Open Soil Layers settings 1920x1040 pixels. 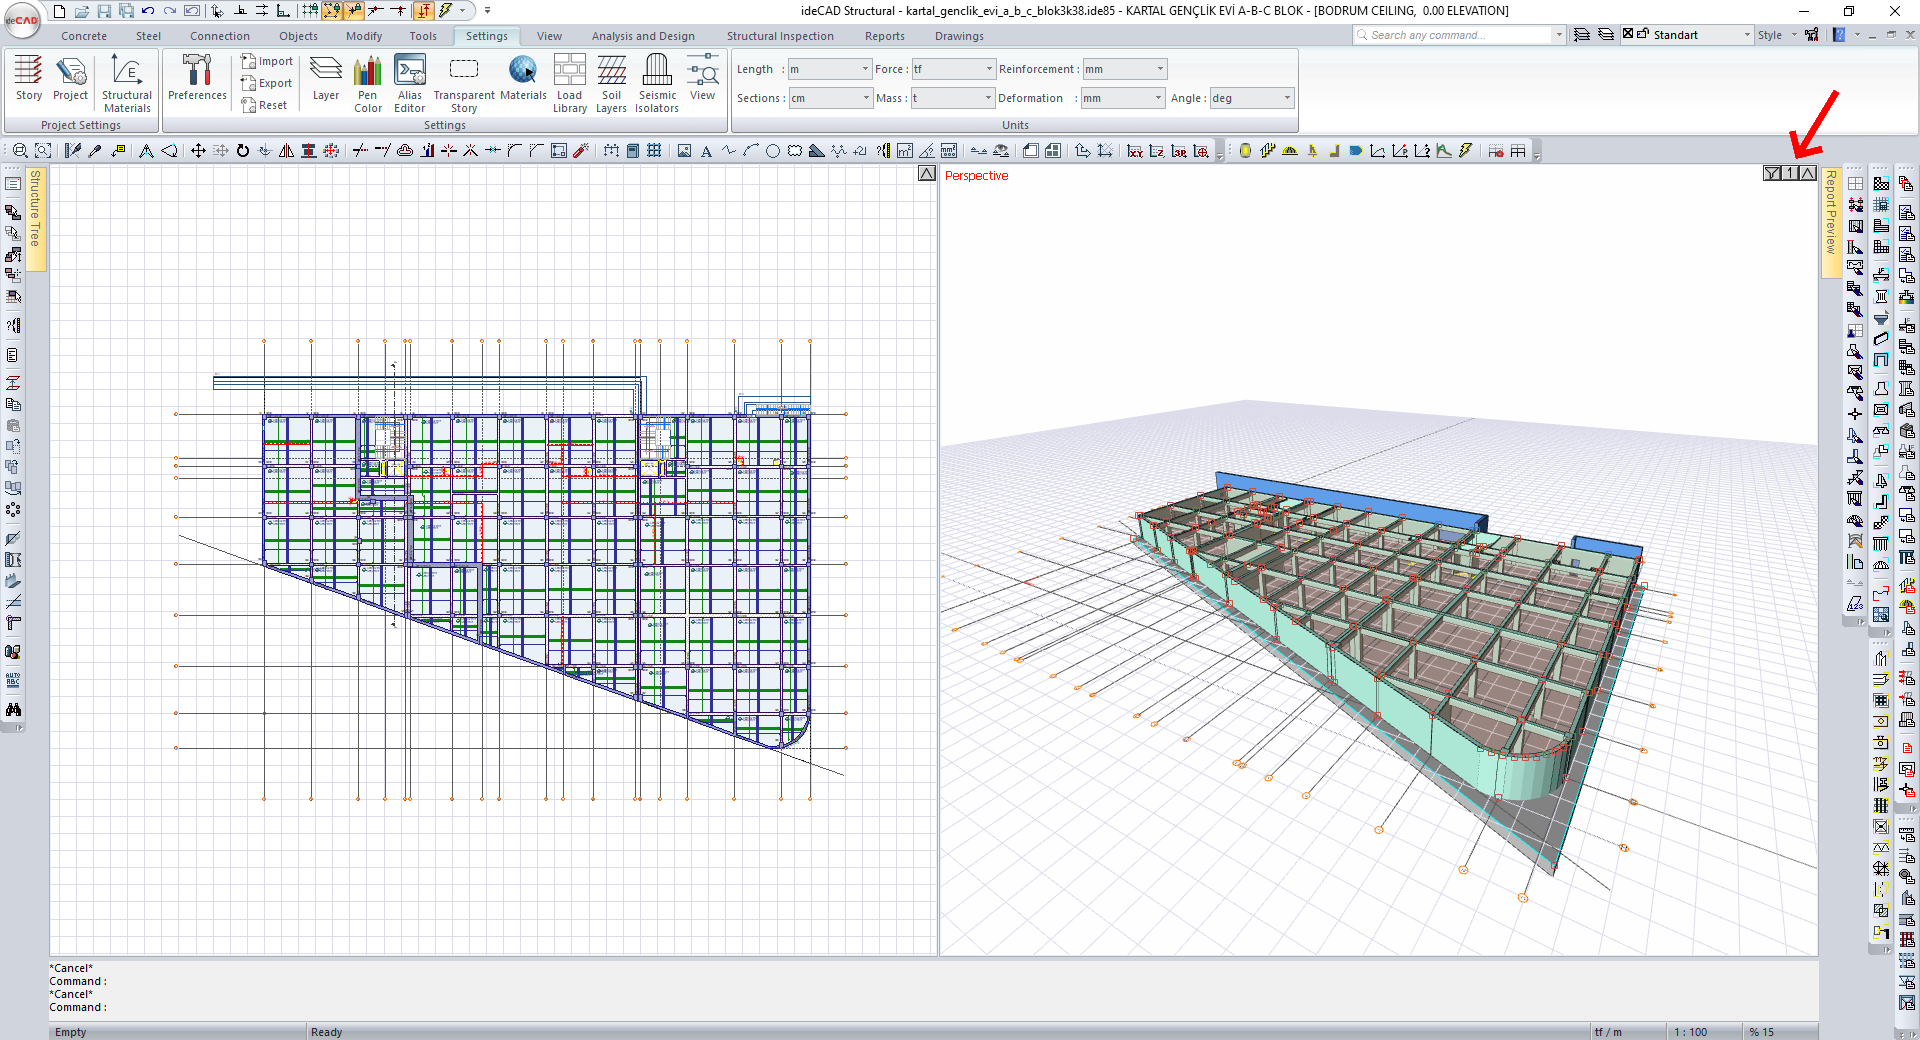pyautogui.click(x=611, y=83)
